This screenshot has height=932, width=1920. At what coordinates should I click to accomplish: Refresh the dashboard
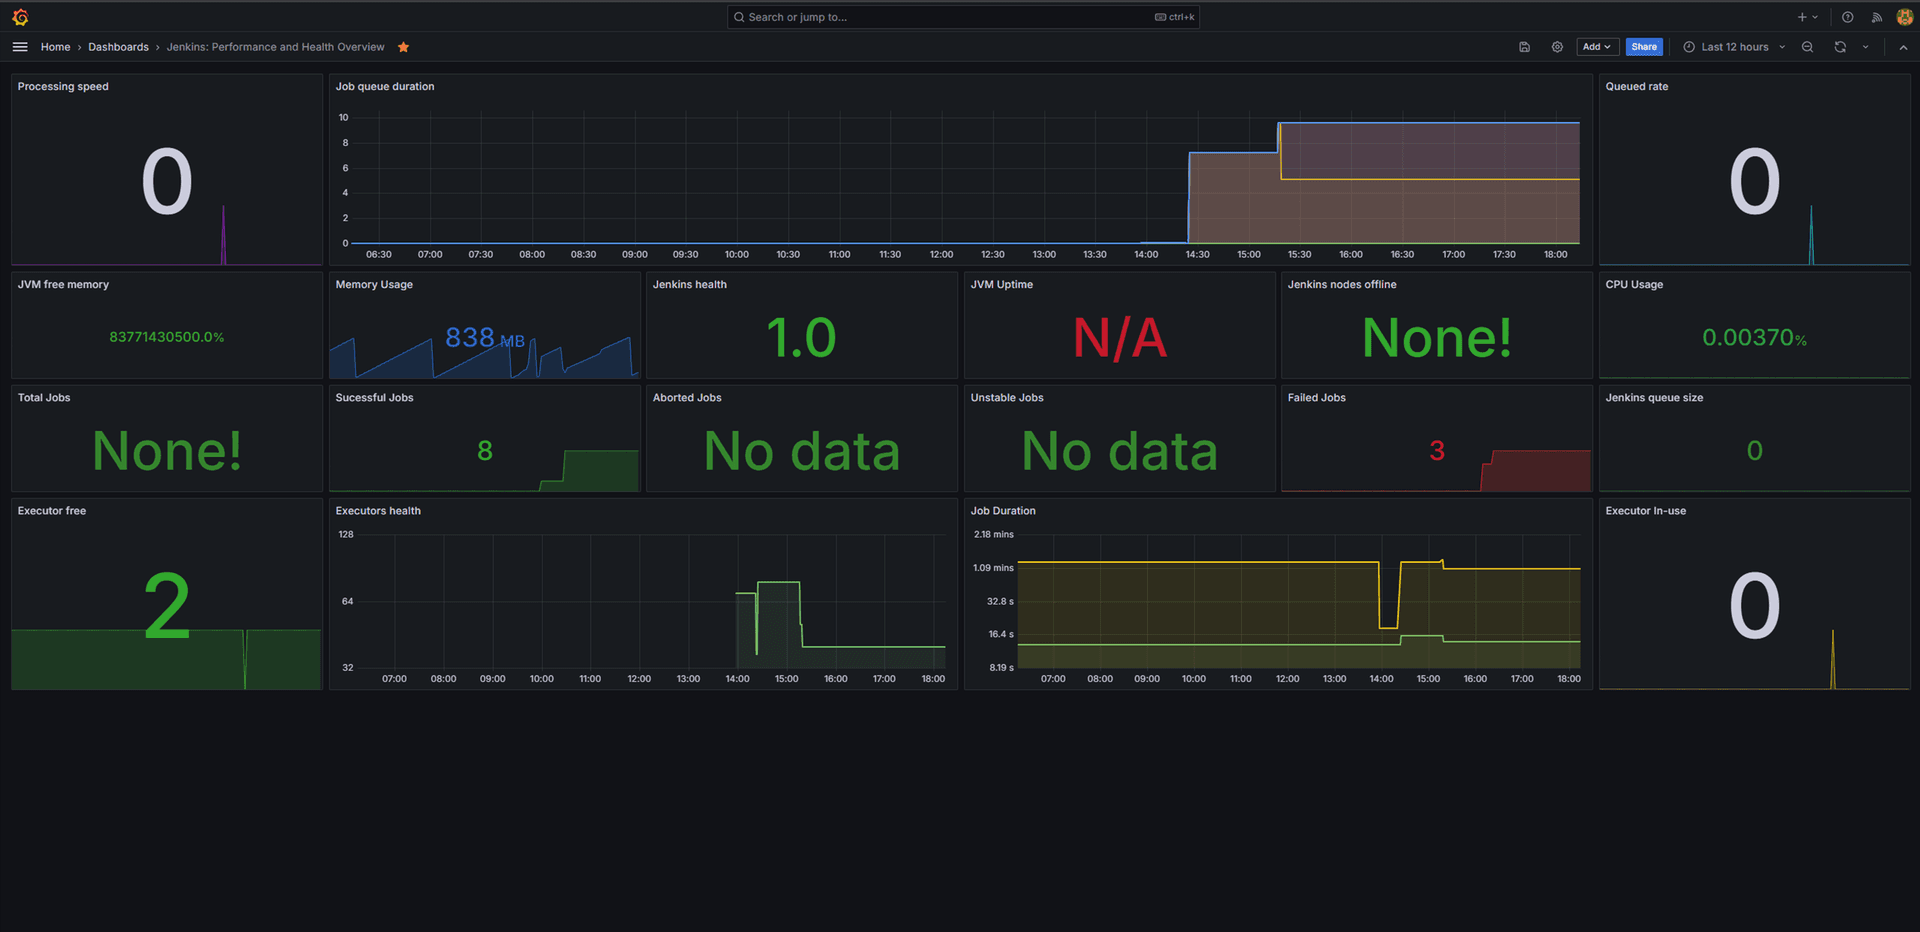pyautogui.click(x=1840, y=47)
